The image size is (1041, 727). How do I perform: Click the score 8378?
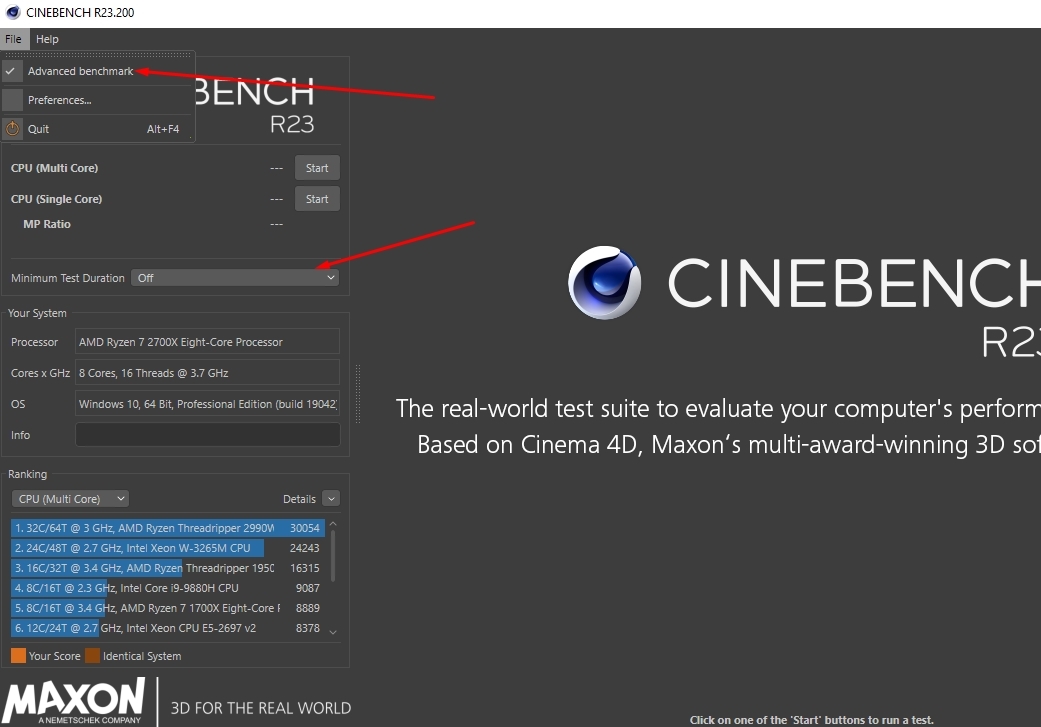(x=307, y=627)
